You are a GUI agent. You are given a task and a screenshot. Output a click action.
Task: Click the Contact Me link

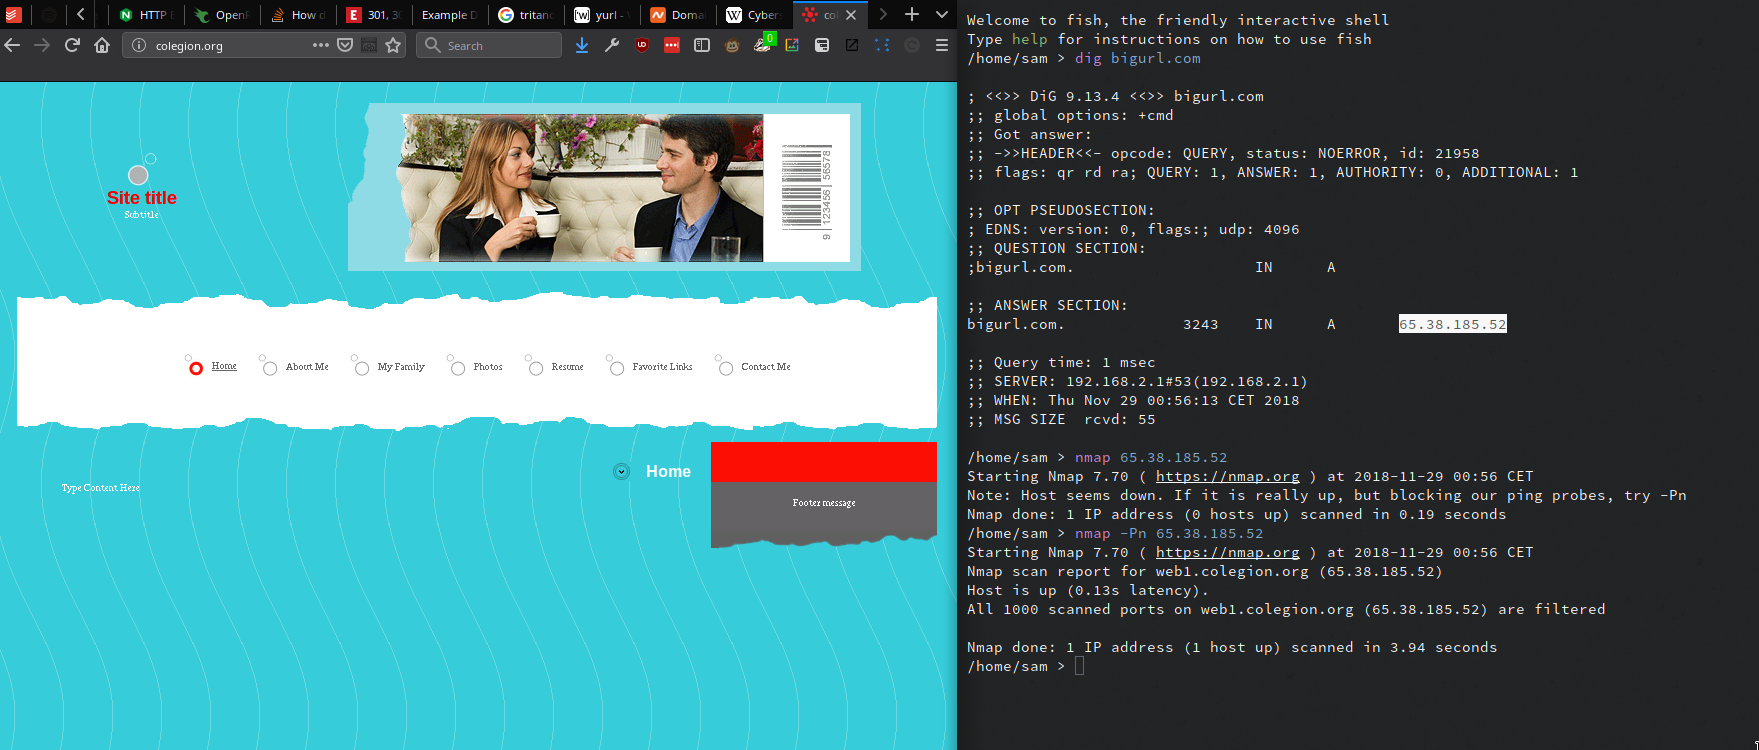tap(765, 367)
